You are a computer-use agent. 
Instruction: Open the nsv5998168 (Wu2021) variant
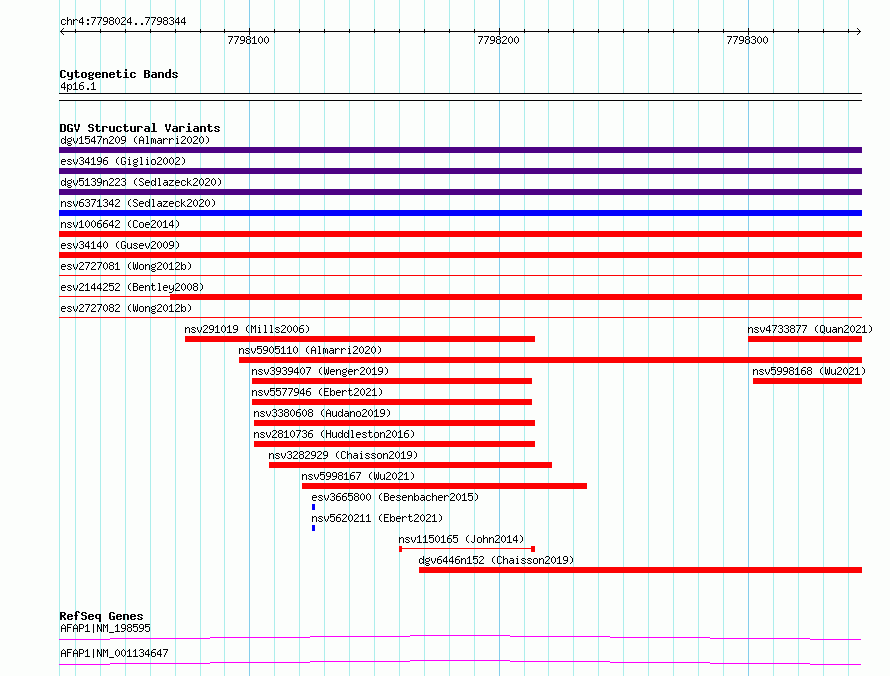[807, 381]
